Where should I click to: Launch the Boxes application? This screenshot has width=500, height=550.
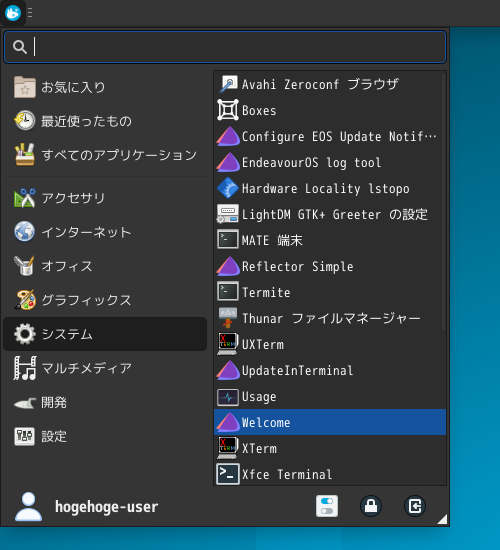330,110
